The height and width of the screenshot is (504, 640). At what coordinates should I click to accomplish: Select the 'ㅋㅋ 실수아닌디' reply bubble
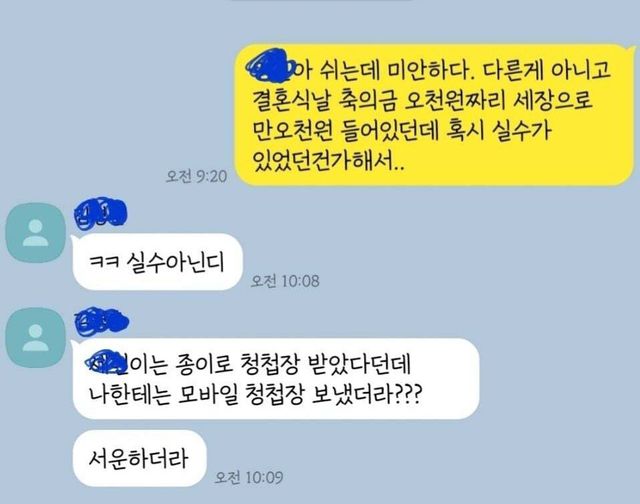[x=158, y=262]
